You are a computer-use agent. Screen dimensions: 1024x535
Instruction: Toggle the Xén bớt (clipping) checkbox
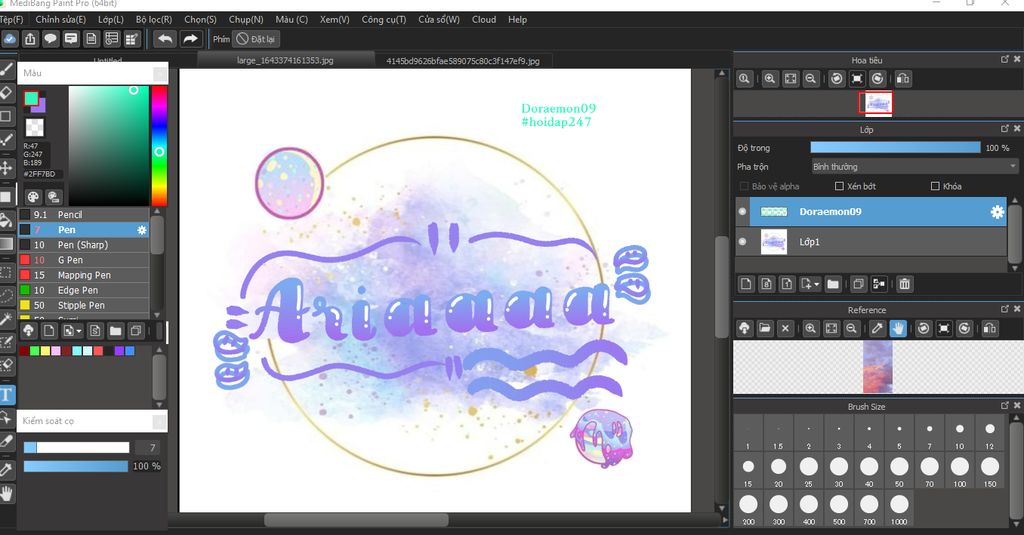[839, 186]
